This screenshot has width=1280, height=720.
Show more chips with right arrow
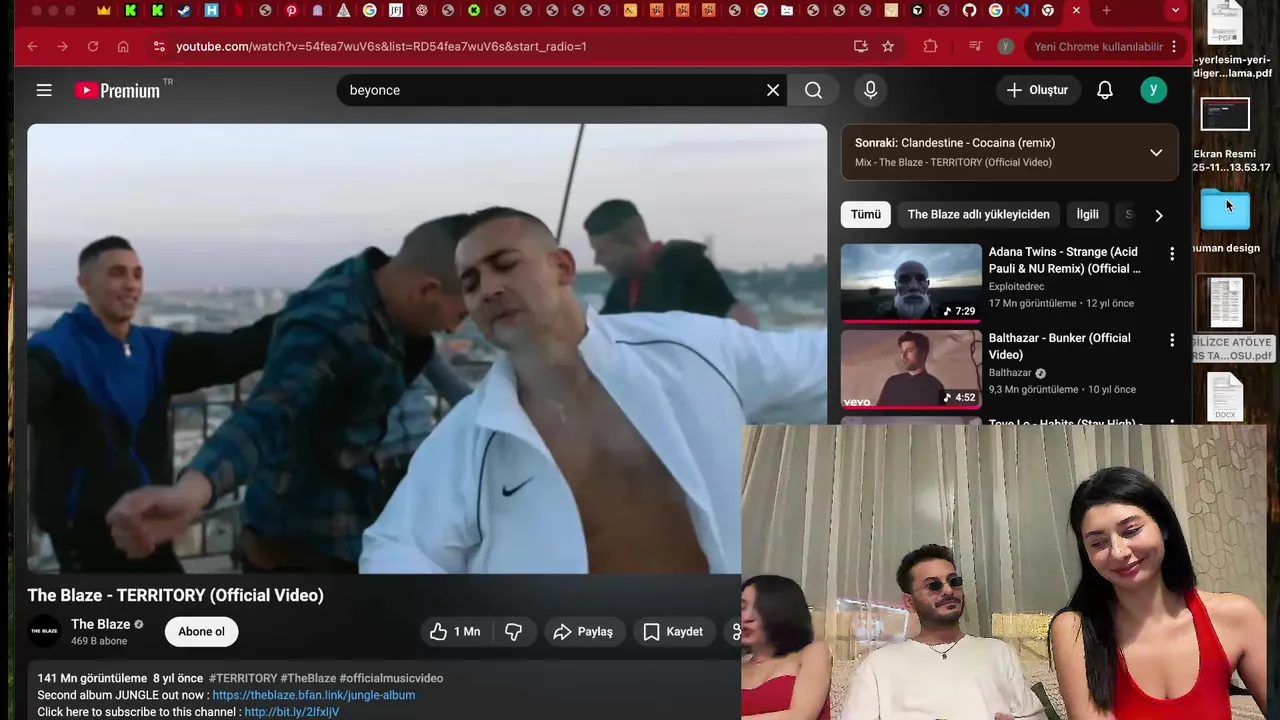click(1159, 215)
